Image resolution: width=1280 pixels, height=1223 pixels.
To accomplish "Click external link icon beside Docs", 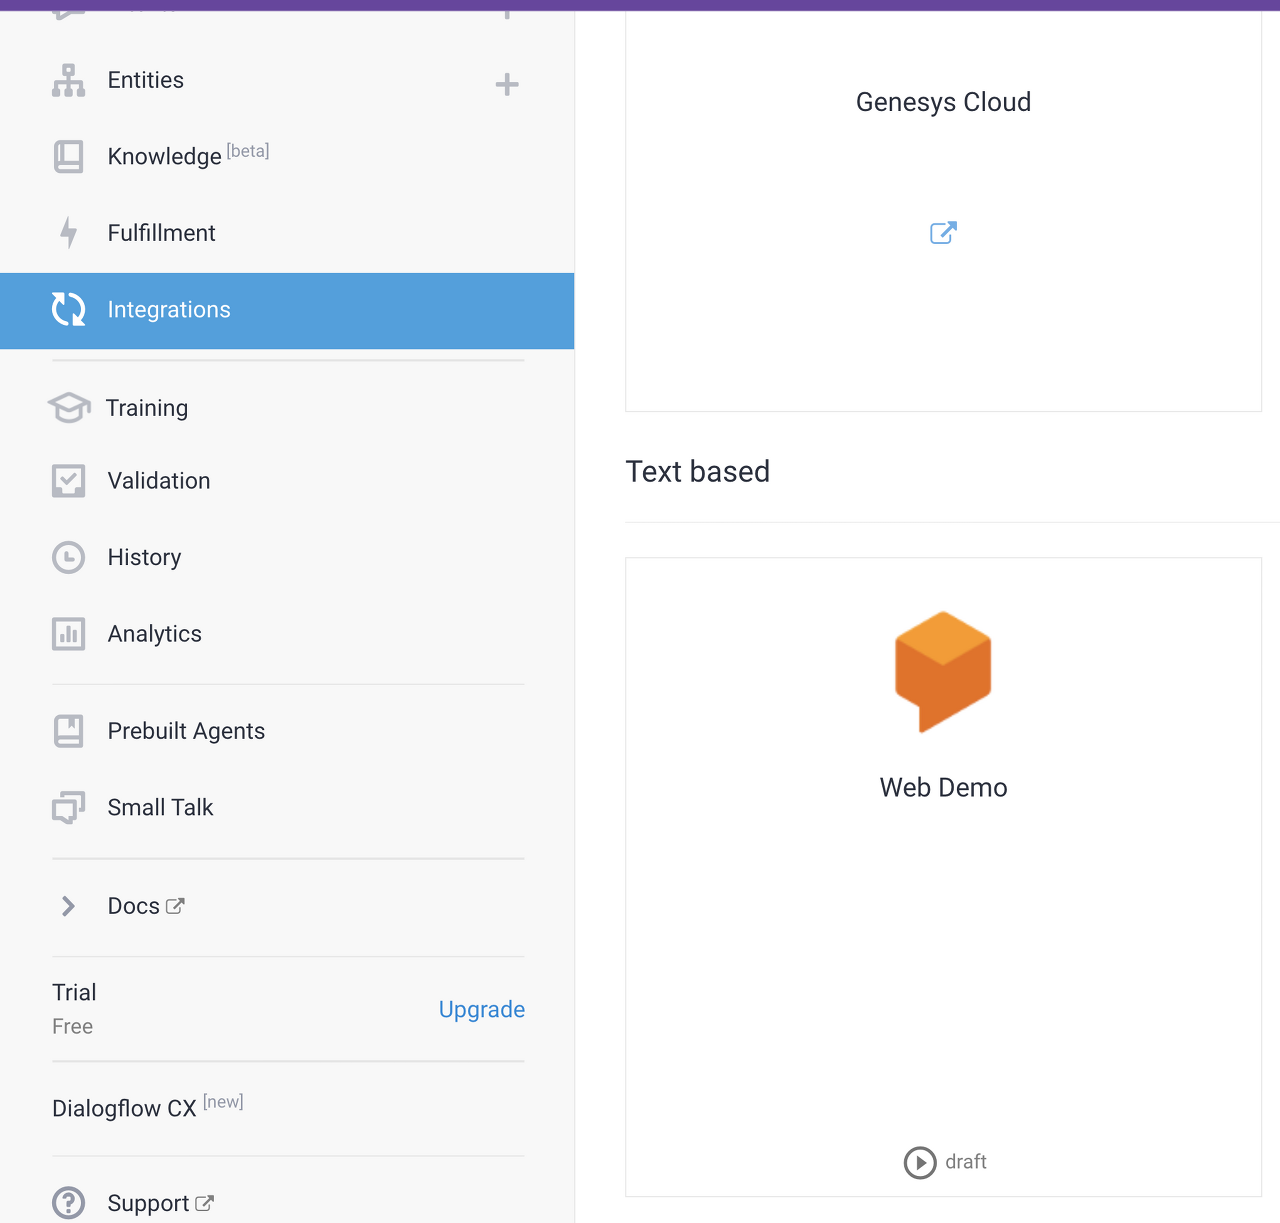I will [175, 906].
